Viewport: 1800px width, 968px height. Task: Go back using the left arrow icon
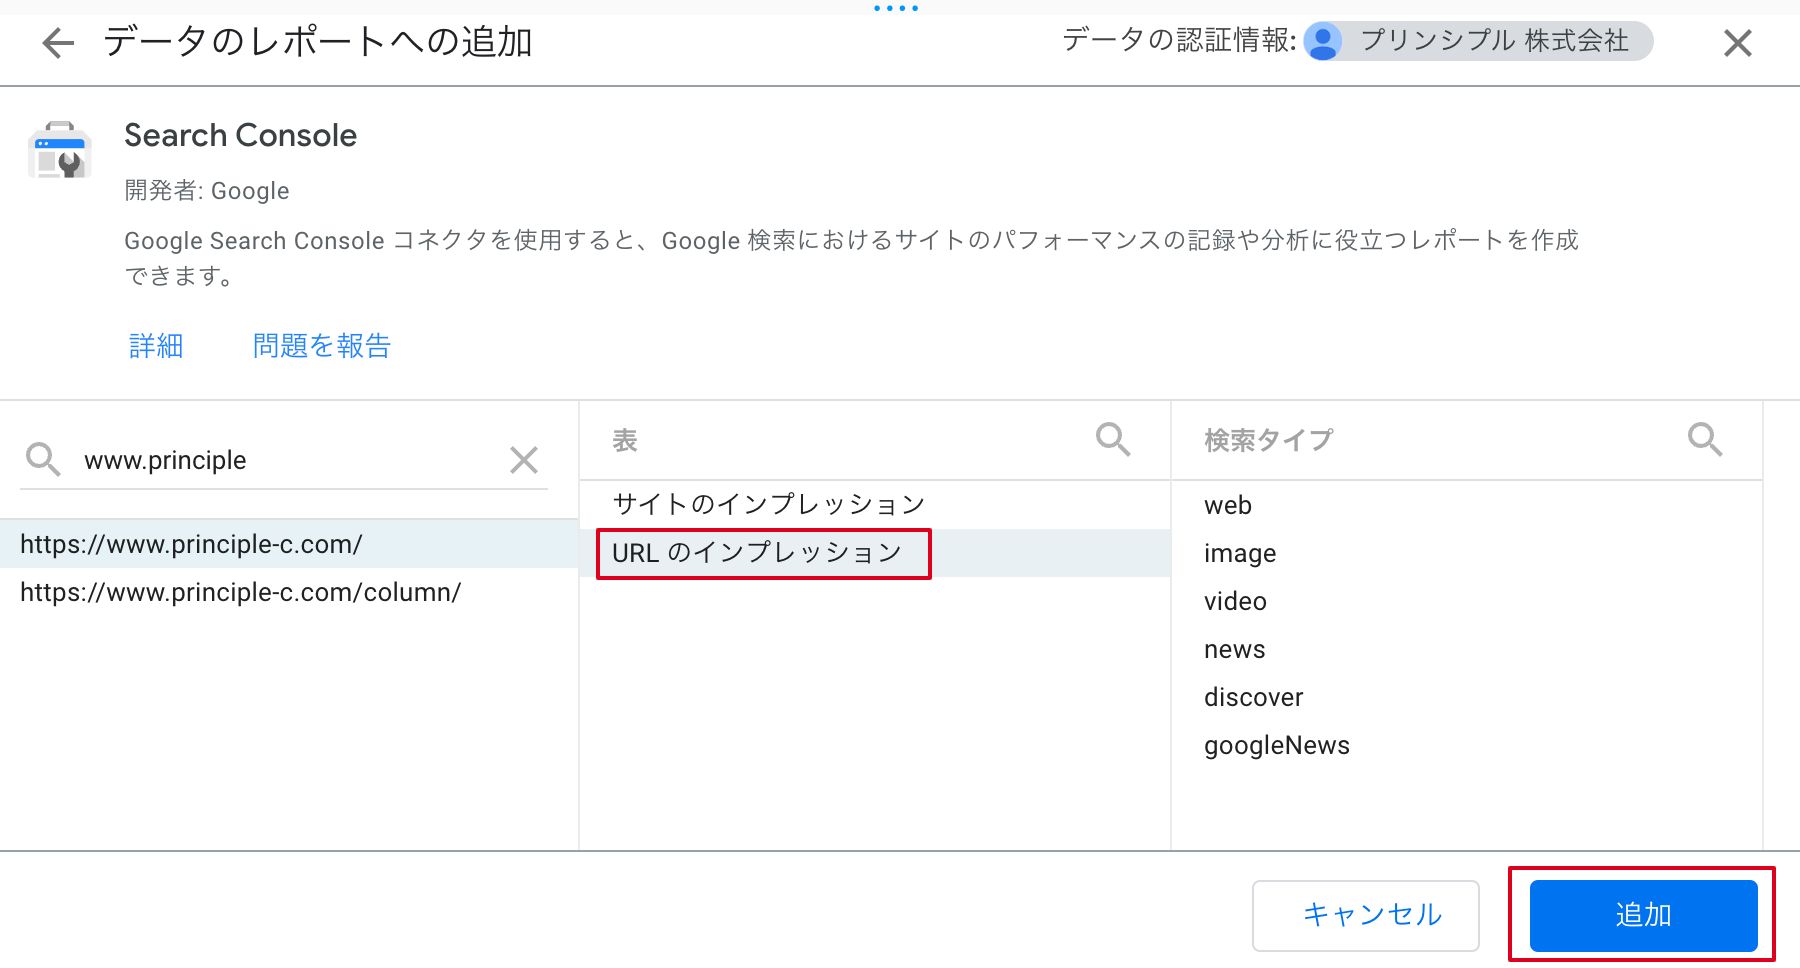pyautogui.click(x=58, y=43)
